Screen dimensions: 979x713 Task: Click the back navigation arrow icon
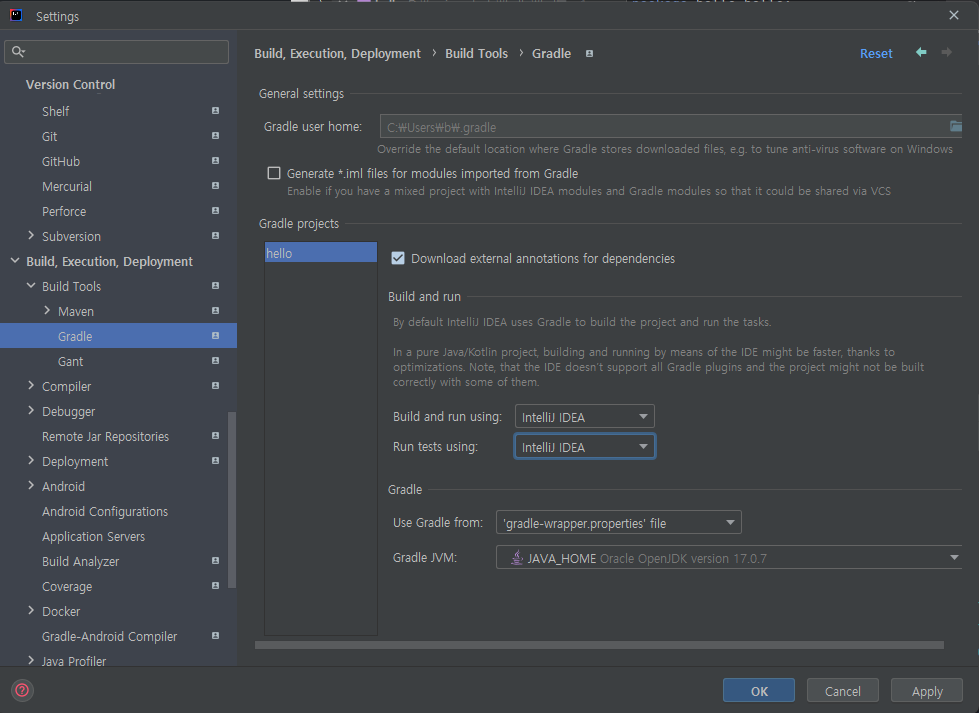tap(921, 52)
